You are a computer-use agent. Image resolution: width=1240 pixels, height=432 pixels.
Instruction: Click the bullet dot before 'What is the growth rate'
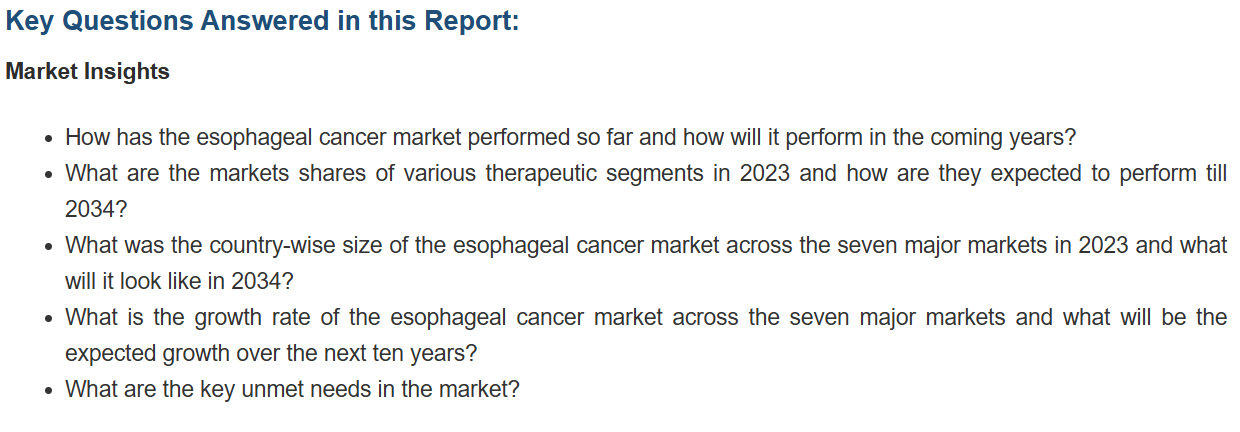pyautogui.click(x=49, y=319)
